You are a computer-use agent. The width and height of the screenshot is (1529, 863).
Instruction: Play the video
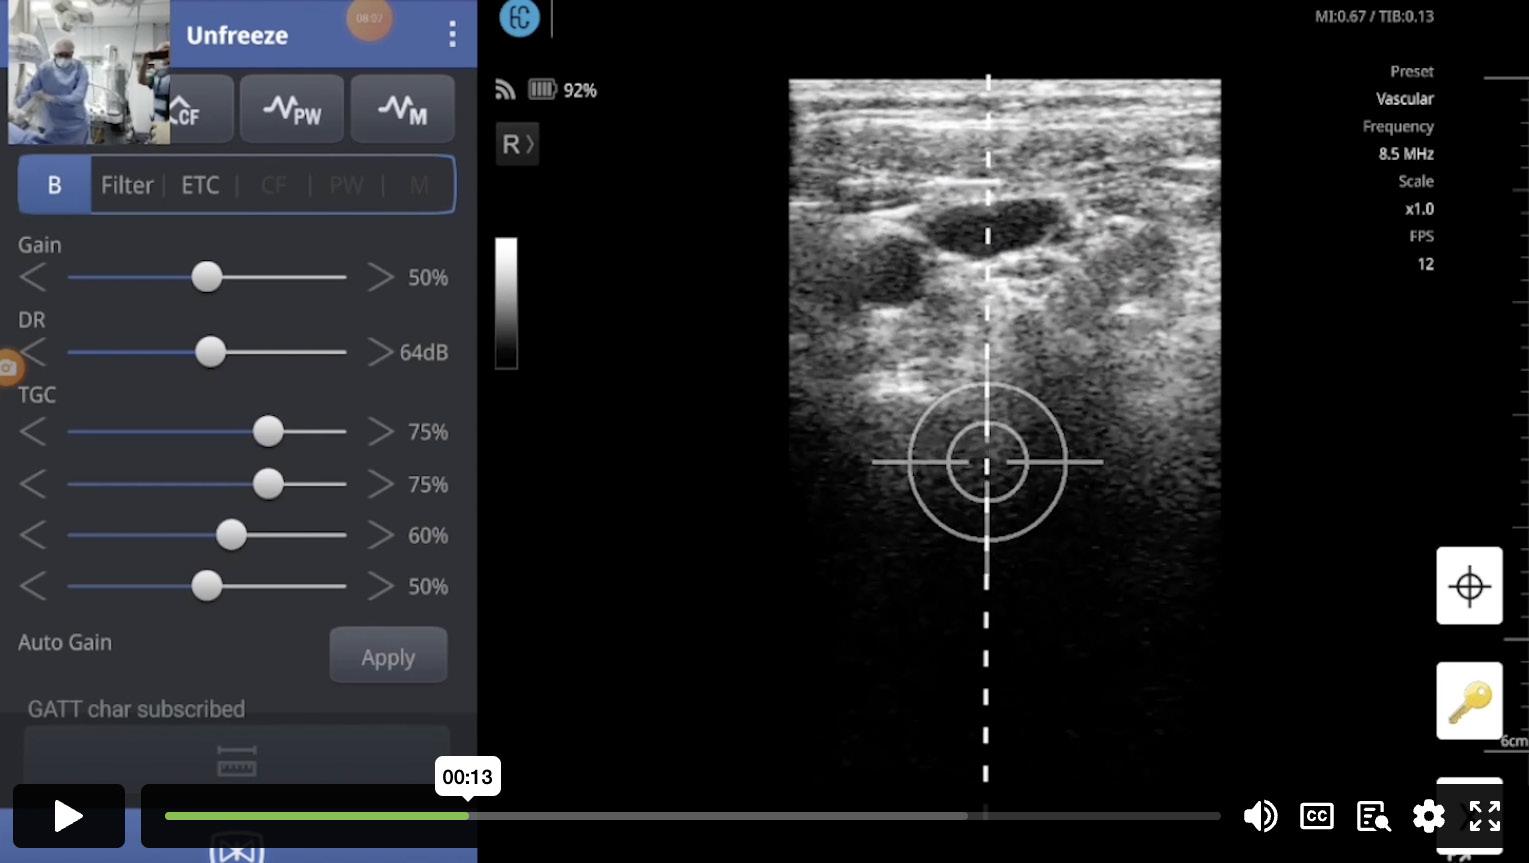pyautogui.click(x=68, y=816)
